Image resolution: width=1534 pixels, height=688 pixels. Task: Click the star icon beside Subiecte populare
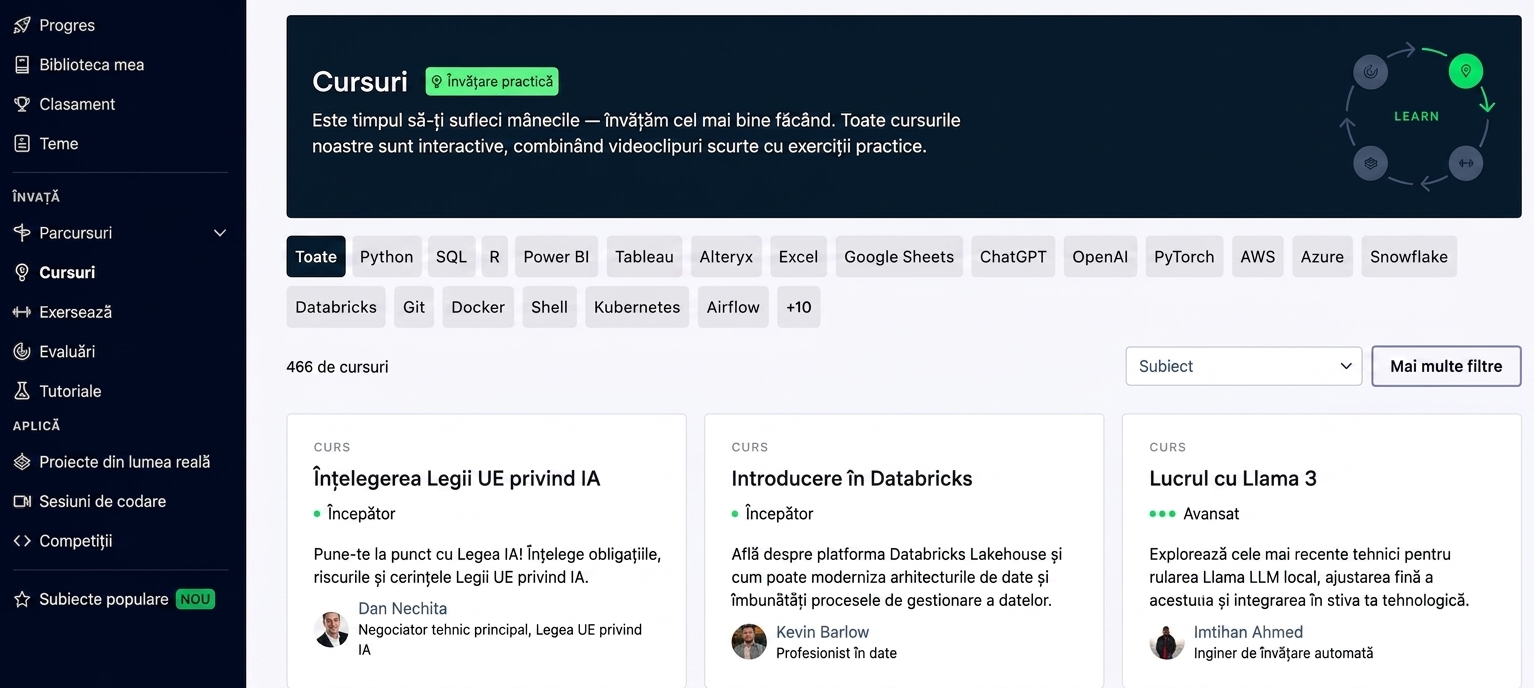(21, 599)
